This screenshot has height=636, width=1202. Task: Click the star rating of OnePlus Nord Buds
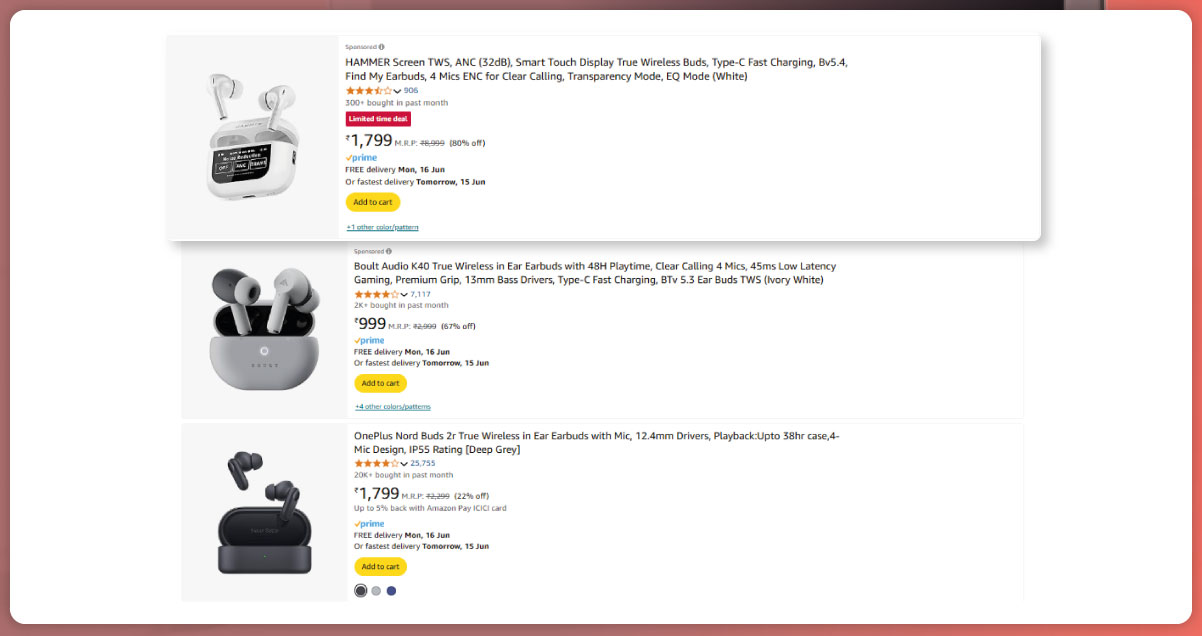[377, 463]
